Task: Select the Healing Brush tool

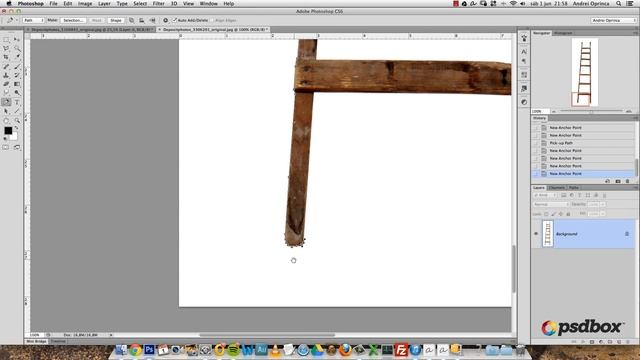Action: click(6, 67)
